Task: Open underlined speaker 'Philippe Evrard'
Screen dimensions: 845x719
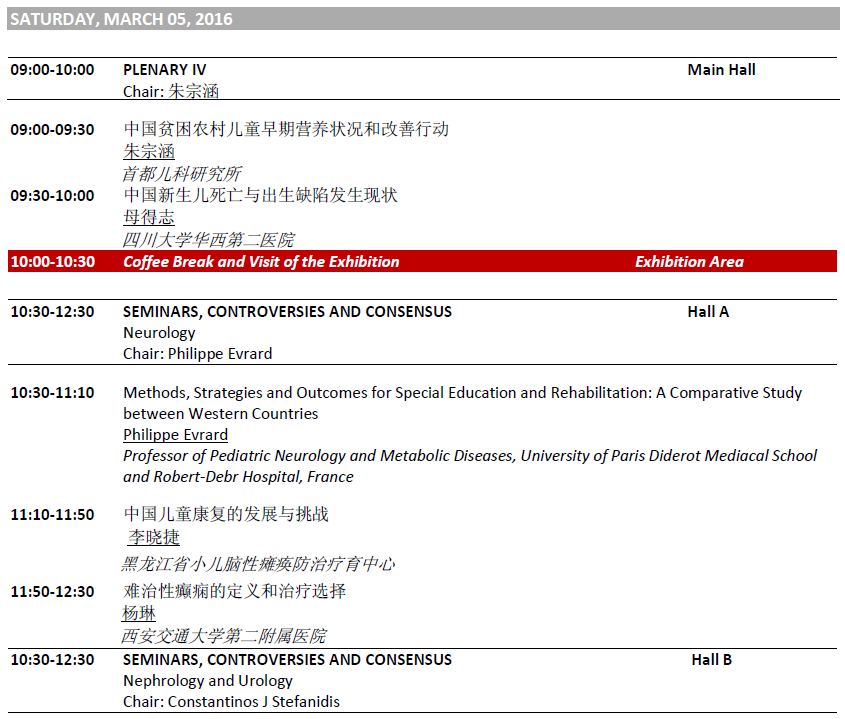Action: pyautogui.click(x=176, y=435)
